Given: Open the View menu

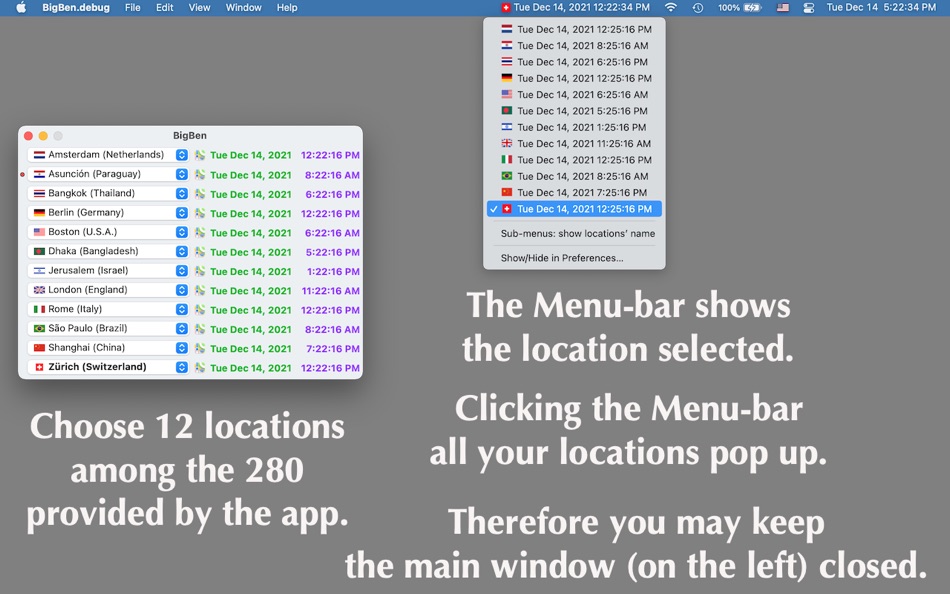Looking at the screenshot, I should pyautogui.click(x=199, y=8).
